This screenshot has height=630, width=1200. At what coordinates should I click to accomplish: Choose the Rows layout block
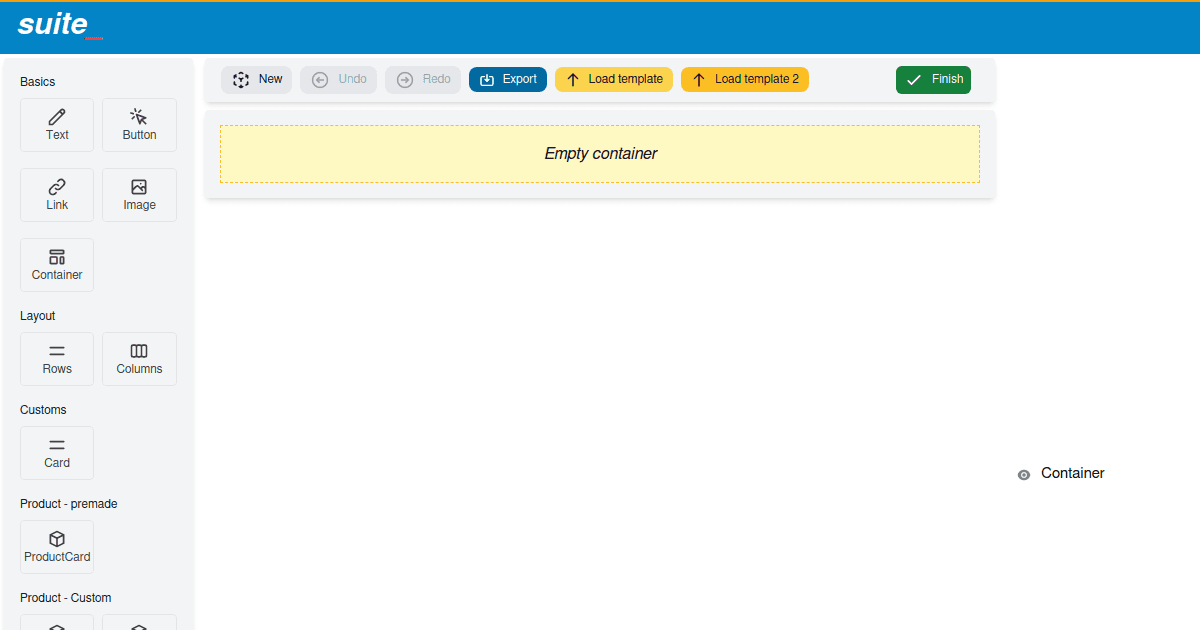point(56,358)
